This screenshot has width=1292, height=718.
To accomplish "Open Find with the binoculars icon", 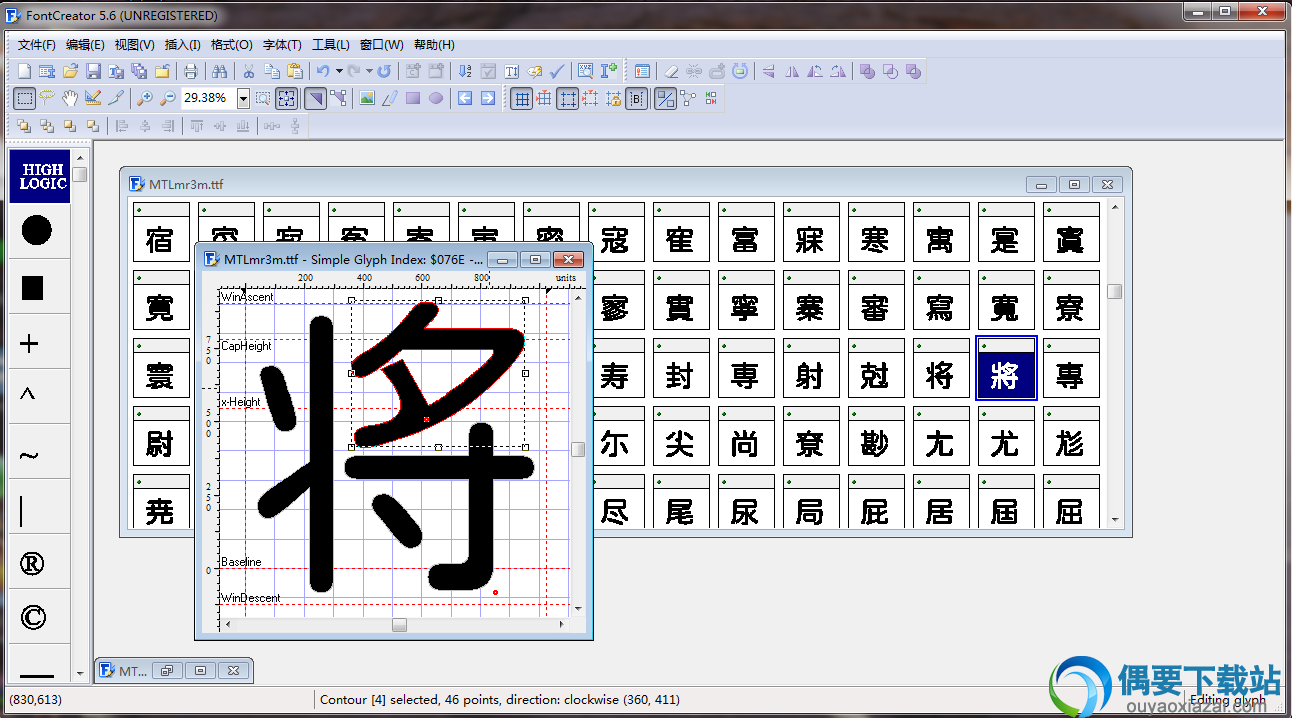I will [219, 71].
